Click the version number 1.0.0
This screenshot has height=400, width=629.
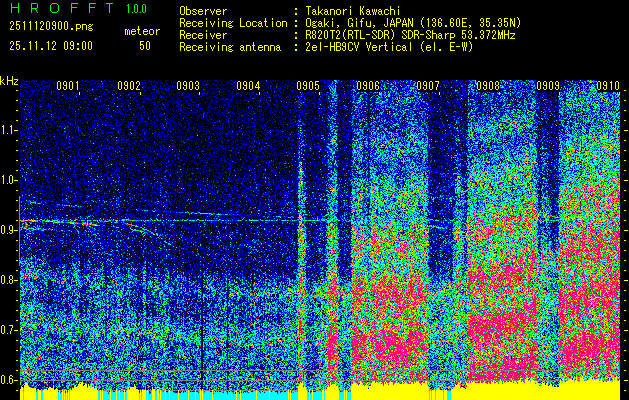point(136,8)
